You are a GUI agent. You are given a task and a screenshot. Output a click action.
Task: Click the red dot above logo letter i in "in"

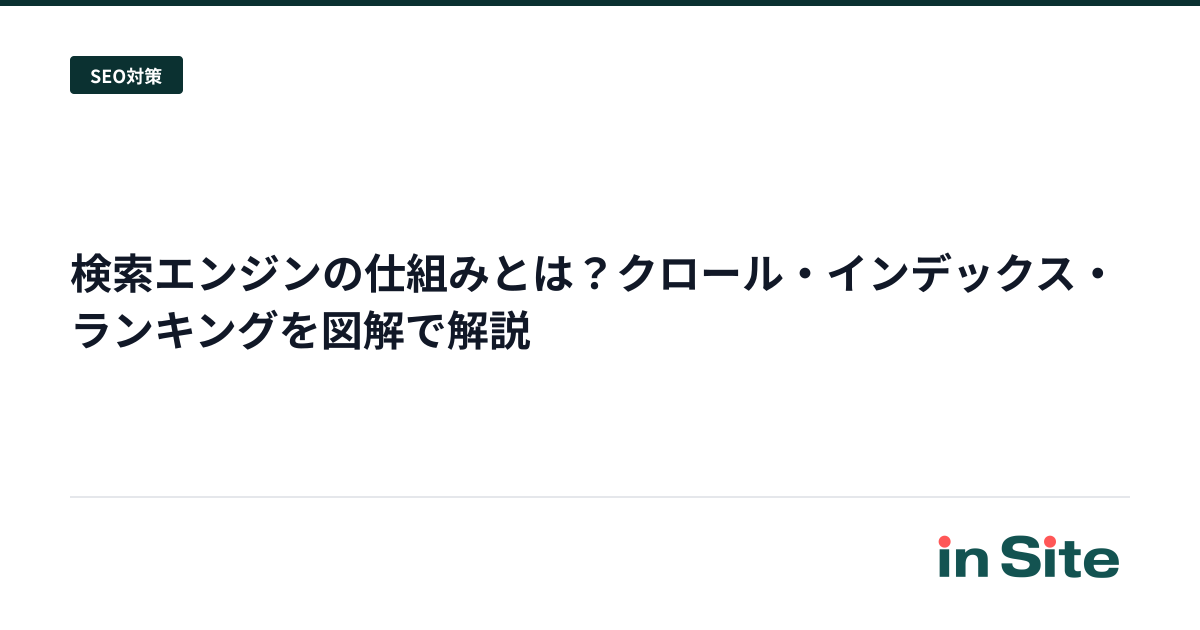tap(944, 541)
